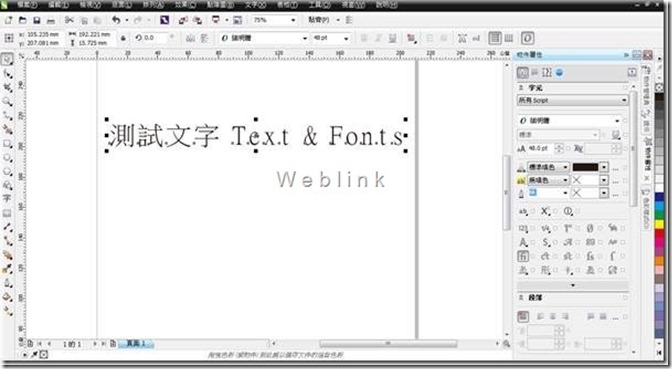The height and width of the screenshot is (369, 672).
Task: Collapse the 字元 character section
Action: (521, 88)
